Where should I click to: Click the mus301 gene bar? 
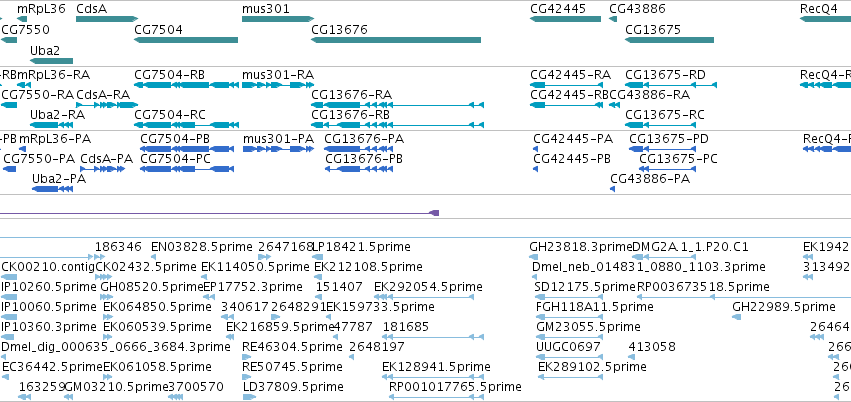278,19
